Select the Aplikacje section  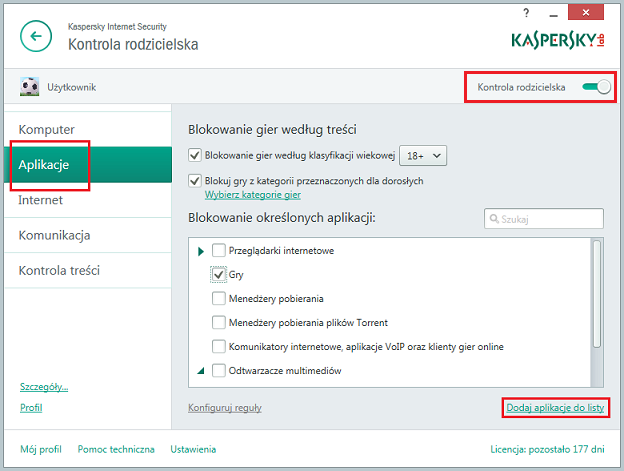[x=88, y=165]
